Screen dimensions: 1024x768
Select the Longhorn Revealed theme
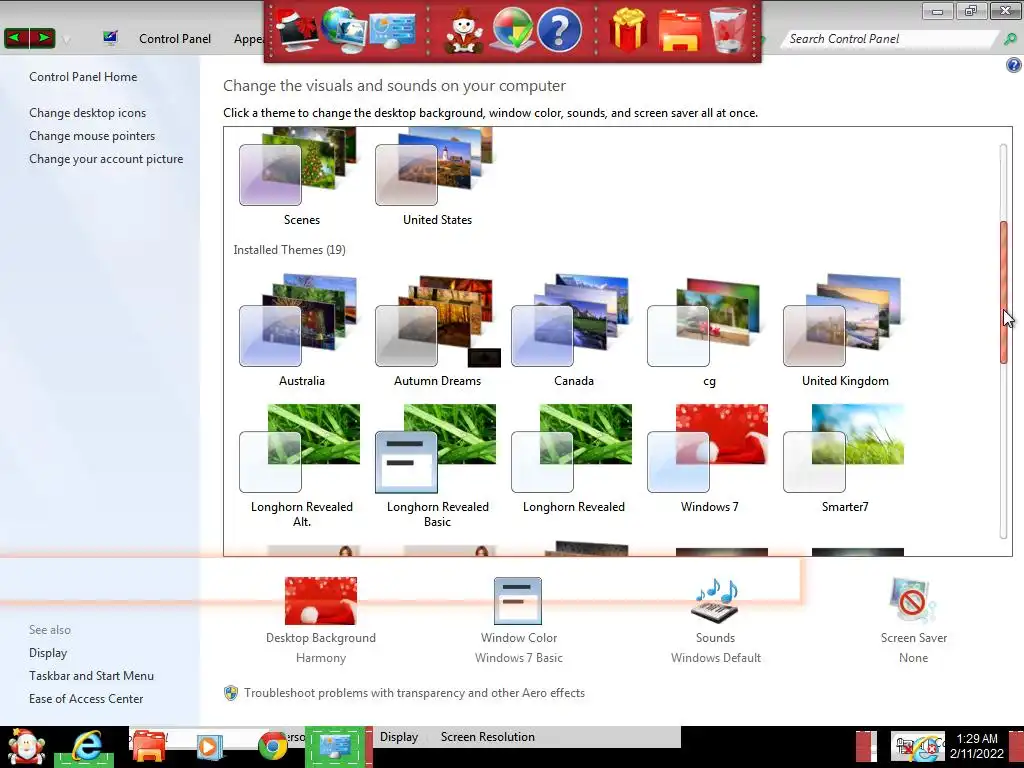[573, 458]
